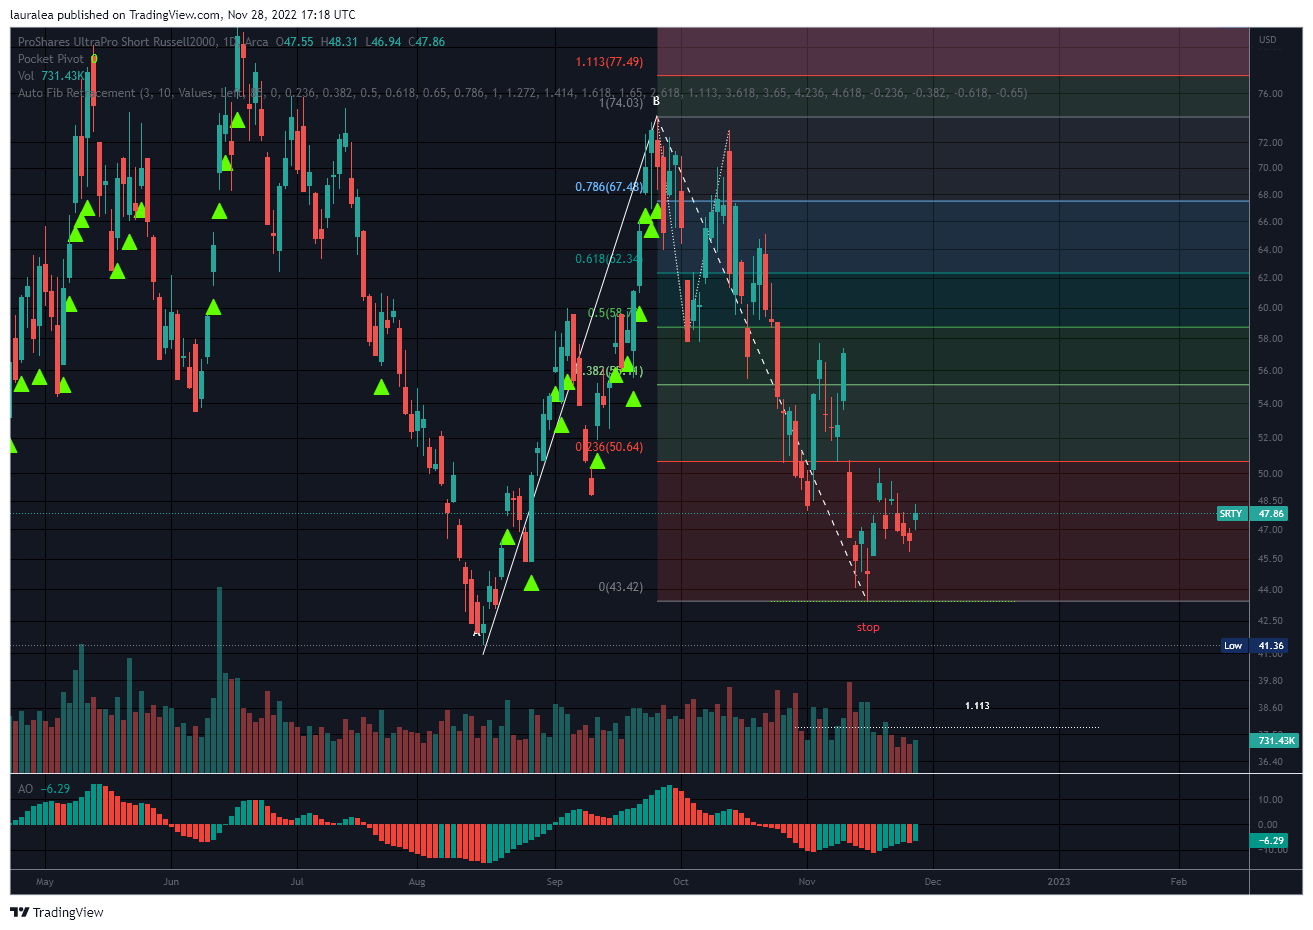Select the 0.236(50.64) Fibonacci level label
The width and height of the screenshot is (1313, 930).
click(x=609, y=447)
